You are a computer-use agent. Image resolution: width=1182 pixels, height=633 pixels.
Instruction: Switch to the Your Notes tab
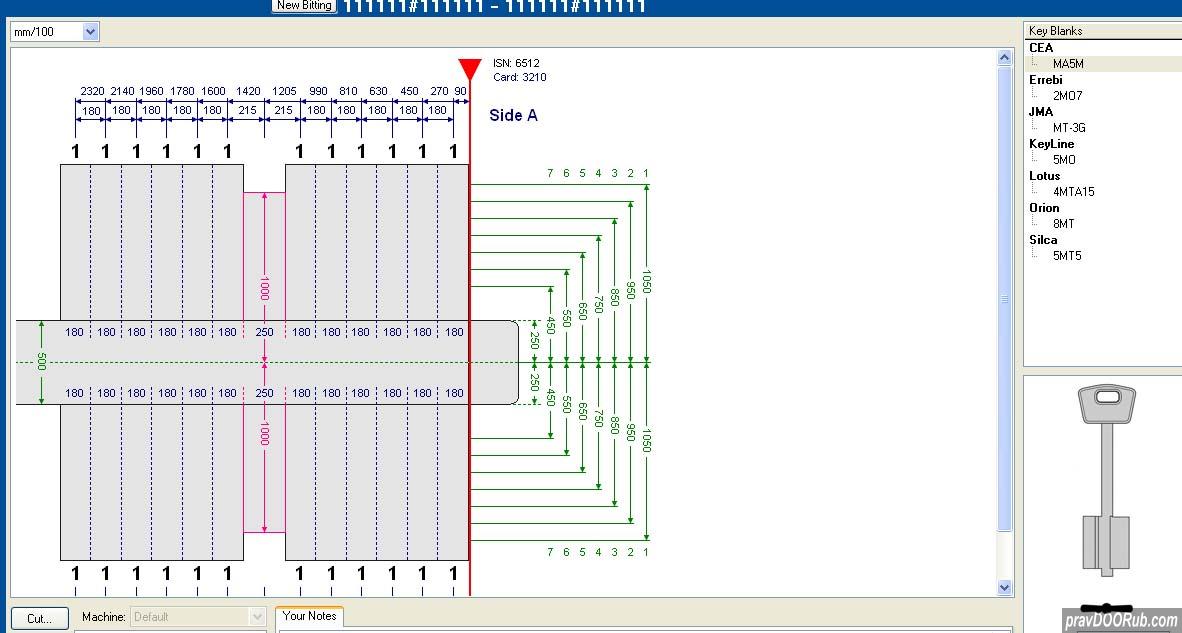[309, 616]
